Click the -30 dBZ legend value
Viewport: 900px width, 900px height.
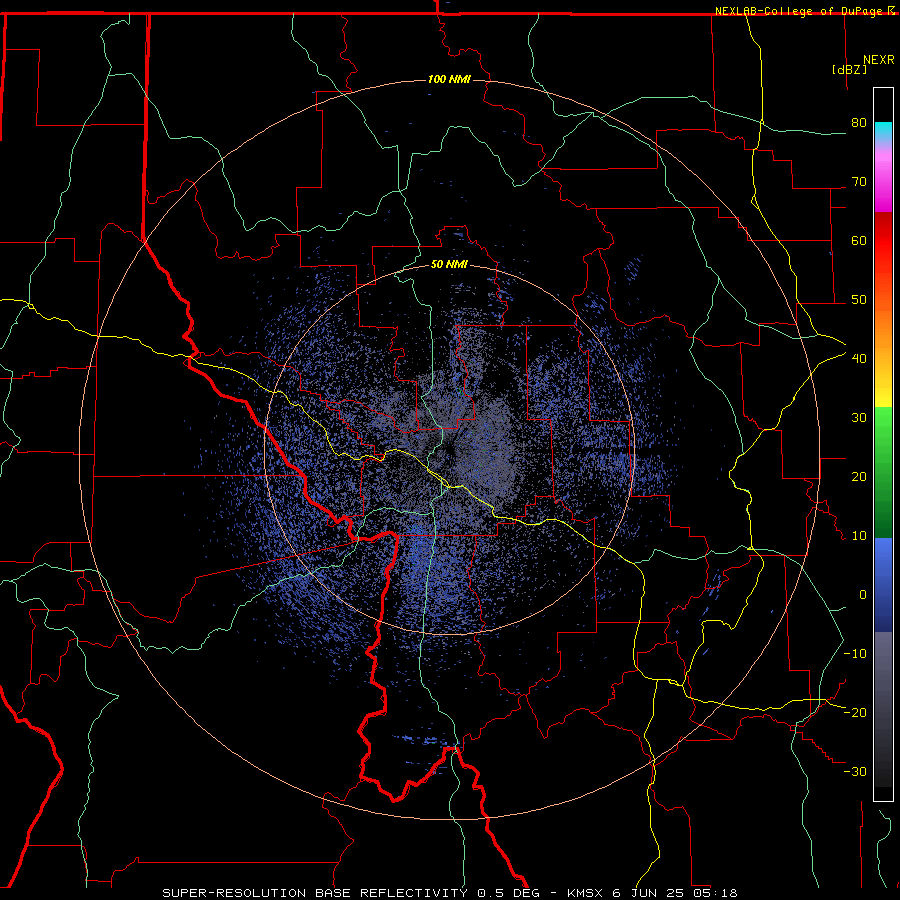coord(855,771)
